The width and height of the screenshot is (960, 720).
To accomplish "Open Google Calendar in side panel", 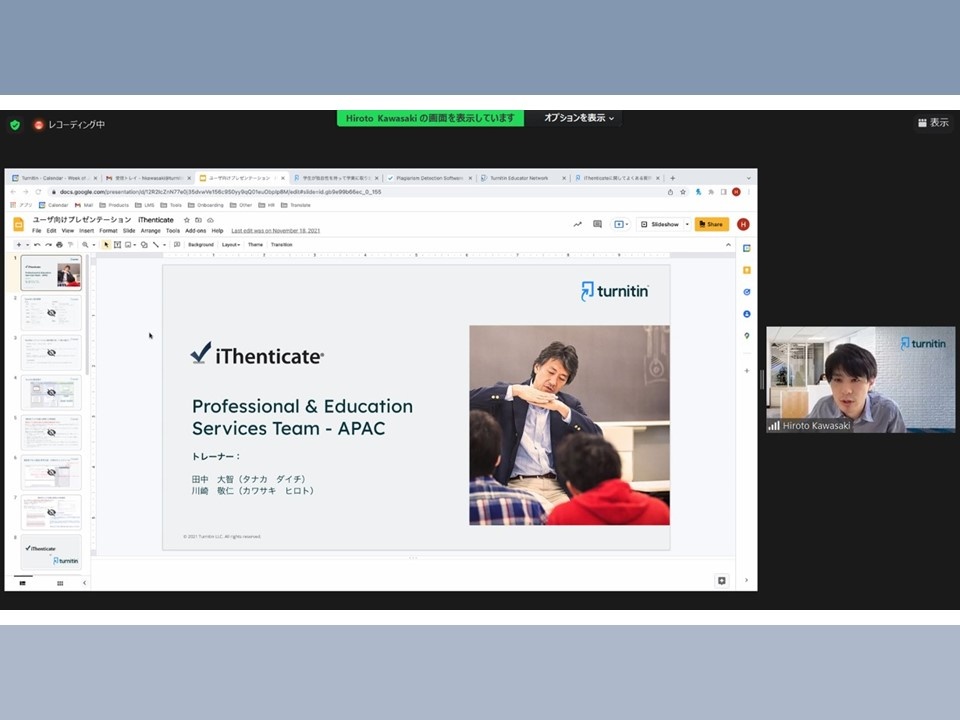I will point(747,249).
